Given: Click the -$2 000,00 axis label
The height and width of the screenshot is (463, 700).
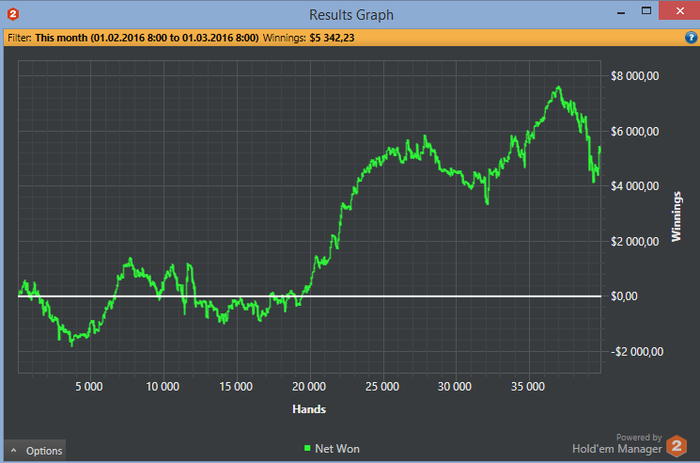Looking at the screenshot, I should click(x=637, y=352).
